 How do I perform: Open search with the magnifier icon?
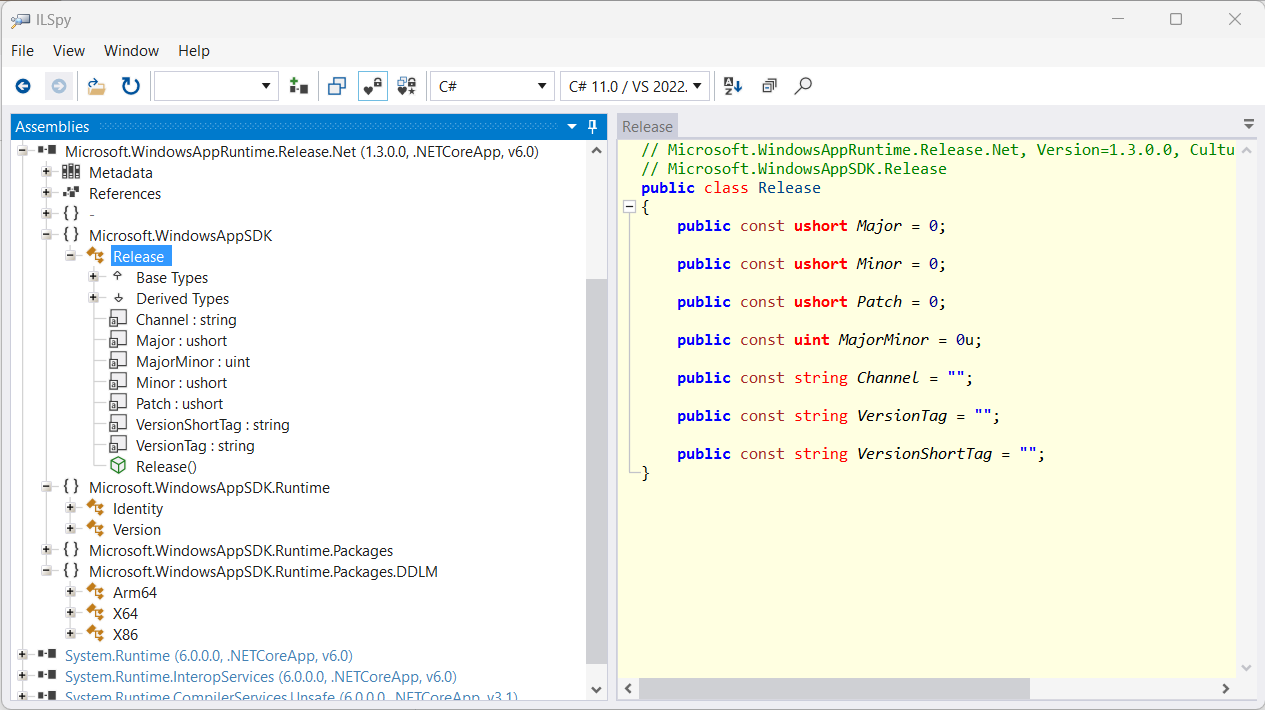(x=802, y=86)
